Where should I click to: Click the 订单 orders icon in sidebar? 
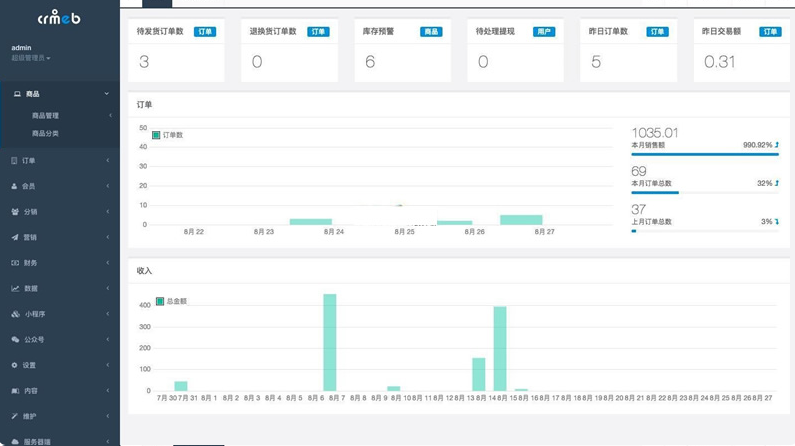point(15,160)
